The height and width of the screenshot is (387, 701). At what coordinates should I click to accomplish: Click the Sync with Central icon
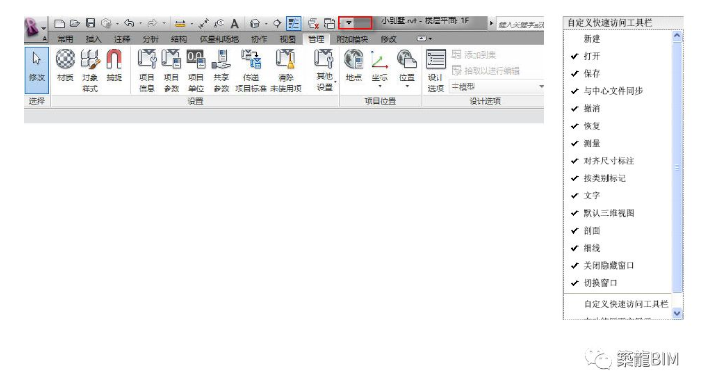(106, 23)
